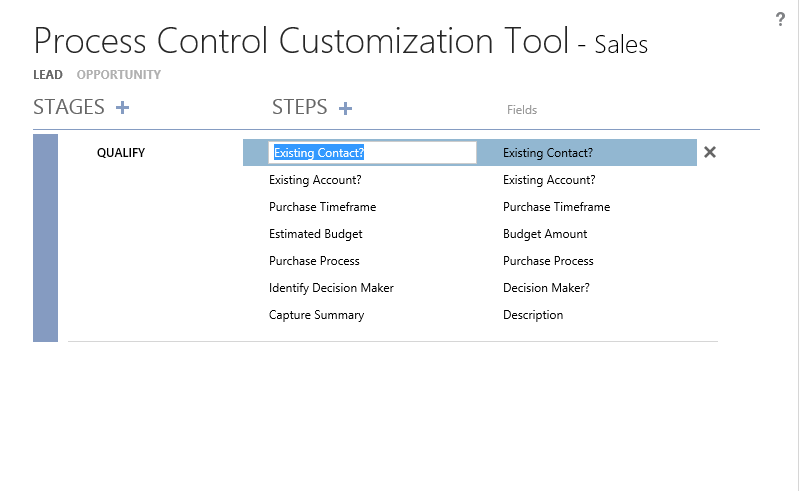The height and width of the screenshot is (491, 799).
Task: Select the Existing Account? step
Action: click(x=315, y=180)
